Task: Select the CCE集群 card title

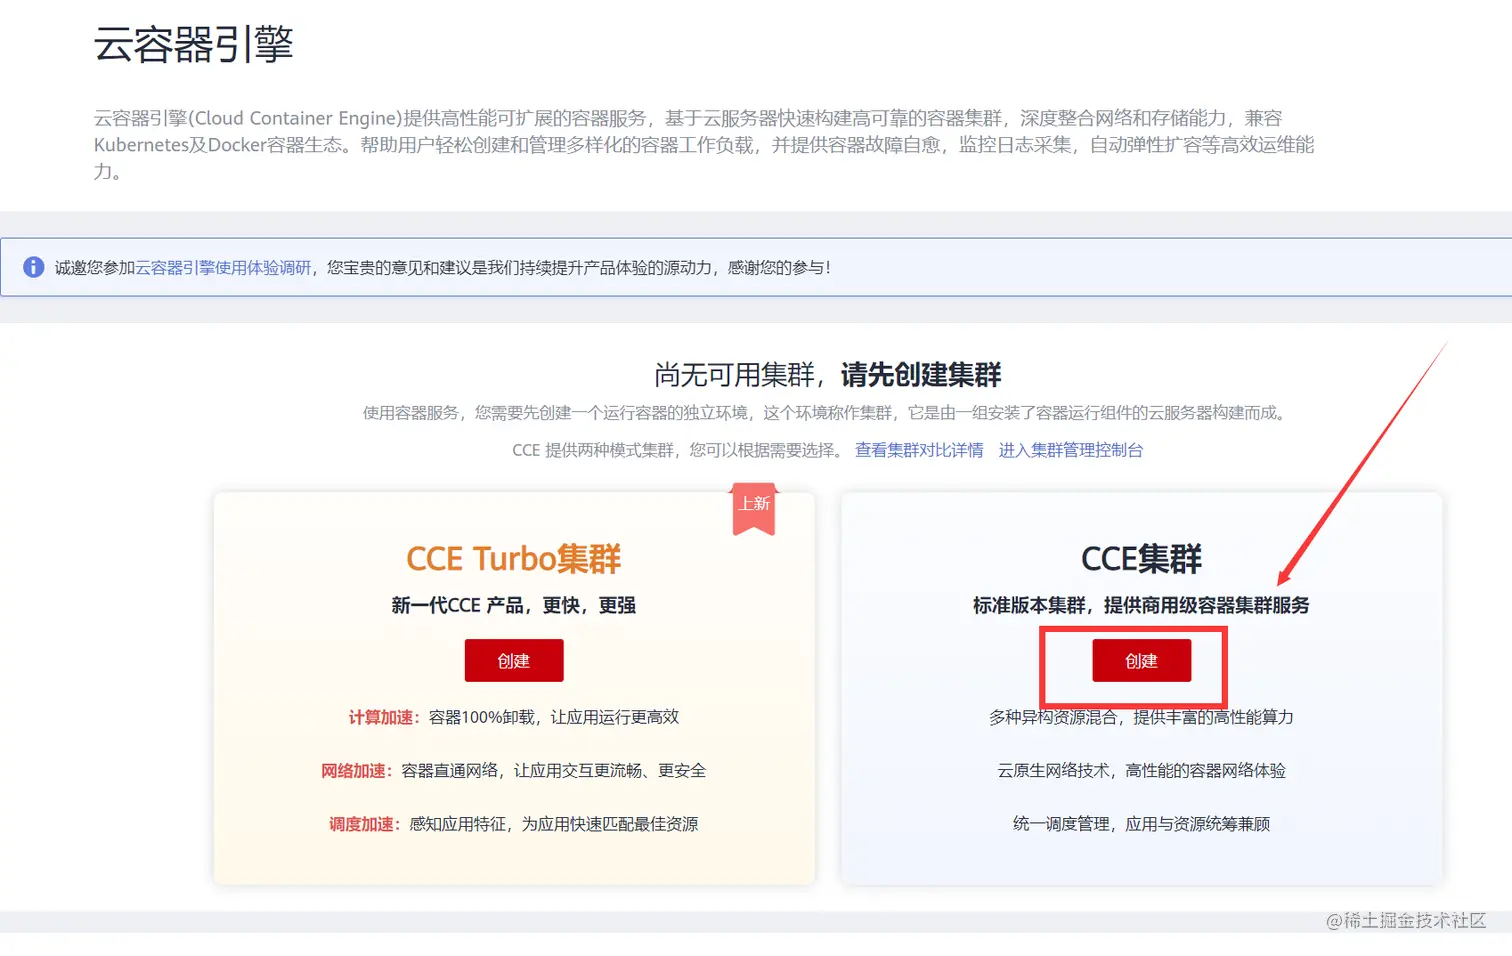Action: (1141, 558)
